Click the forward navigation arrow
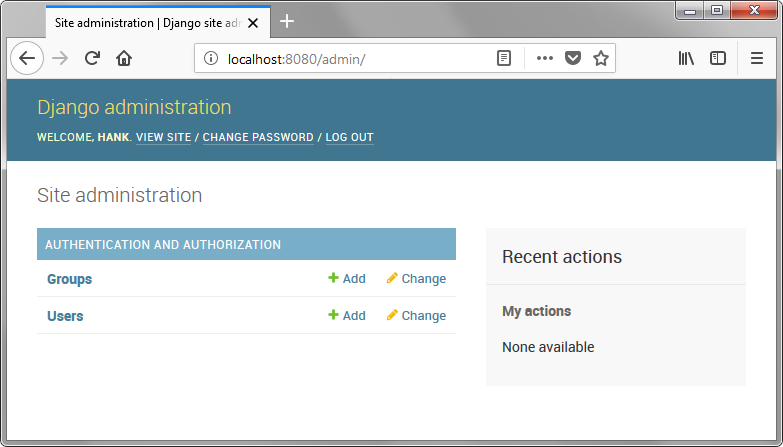This screenshot has width=783, height=447. click(60, 58)
